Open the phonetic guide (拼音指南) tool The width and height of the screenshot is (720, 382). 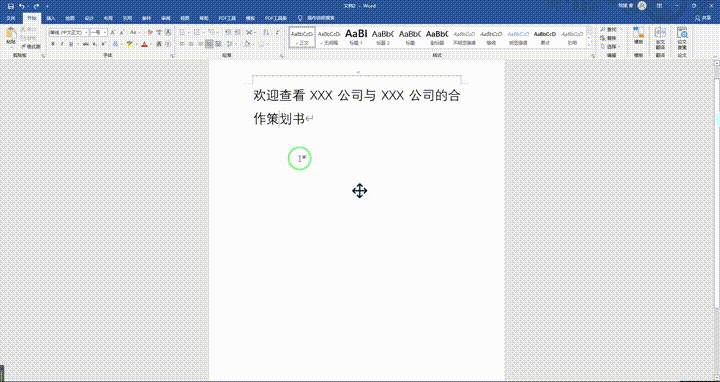click(159, 33)
